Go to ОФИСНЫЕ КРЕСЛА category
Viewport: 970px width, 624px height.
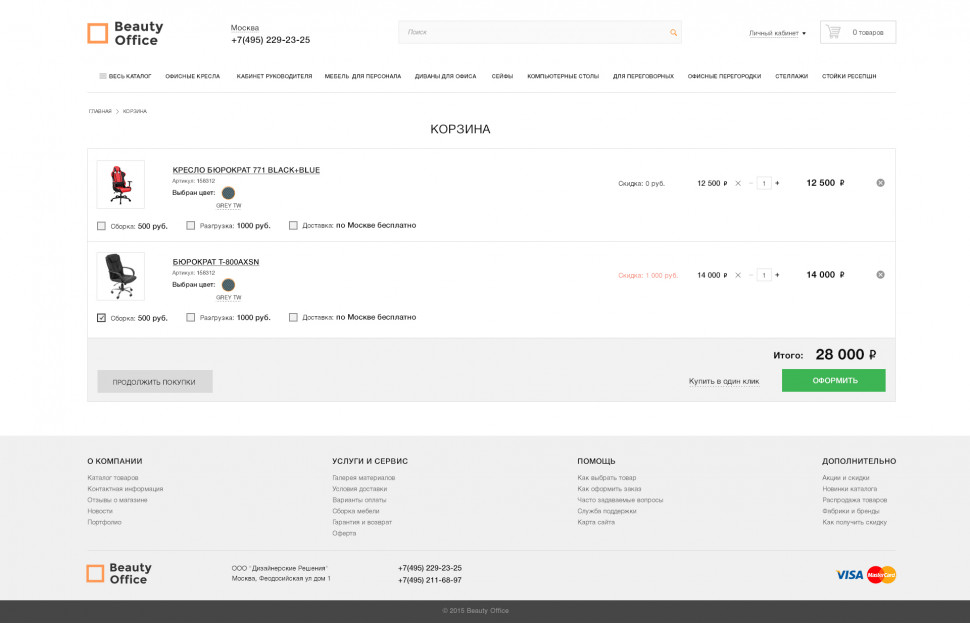(x=192, y=76)
